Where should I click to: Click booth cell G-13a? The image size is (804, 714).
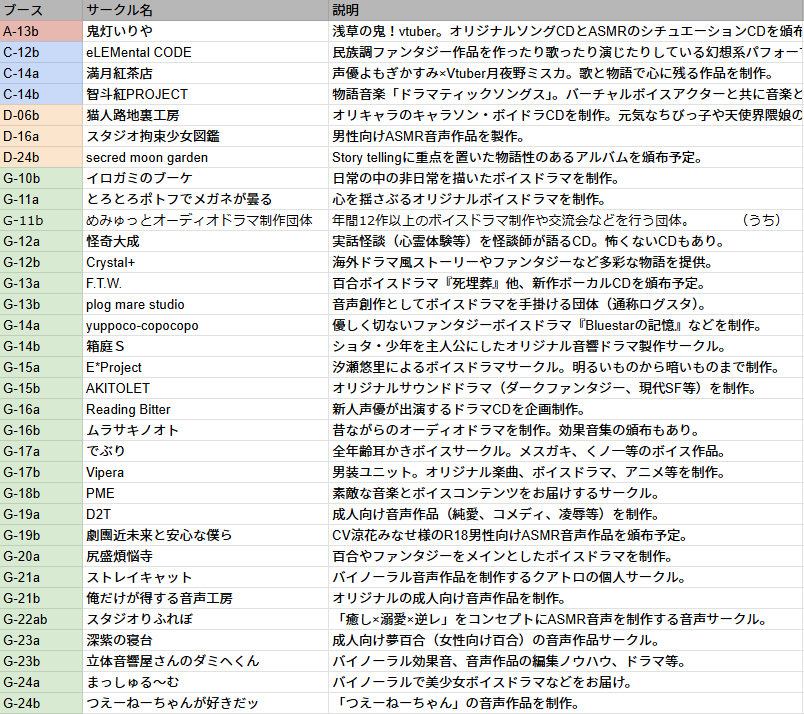click(41, 284)
